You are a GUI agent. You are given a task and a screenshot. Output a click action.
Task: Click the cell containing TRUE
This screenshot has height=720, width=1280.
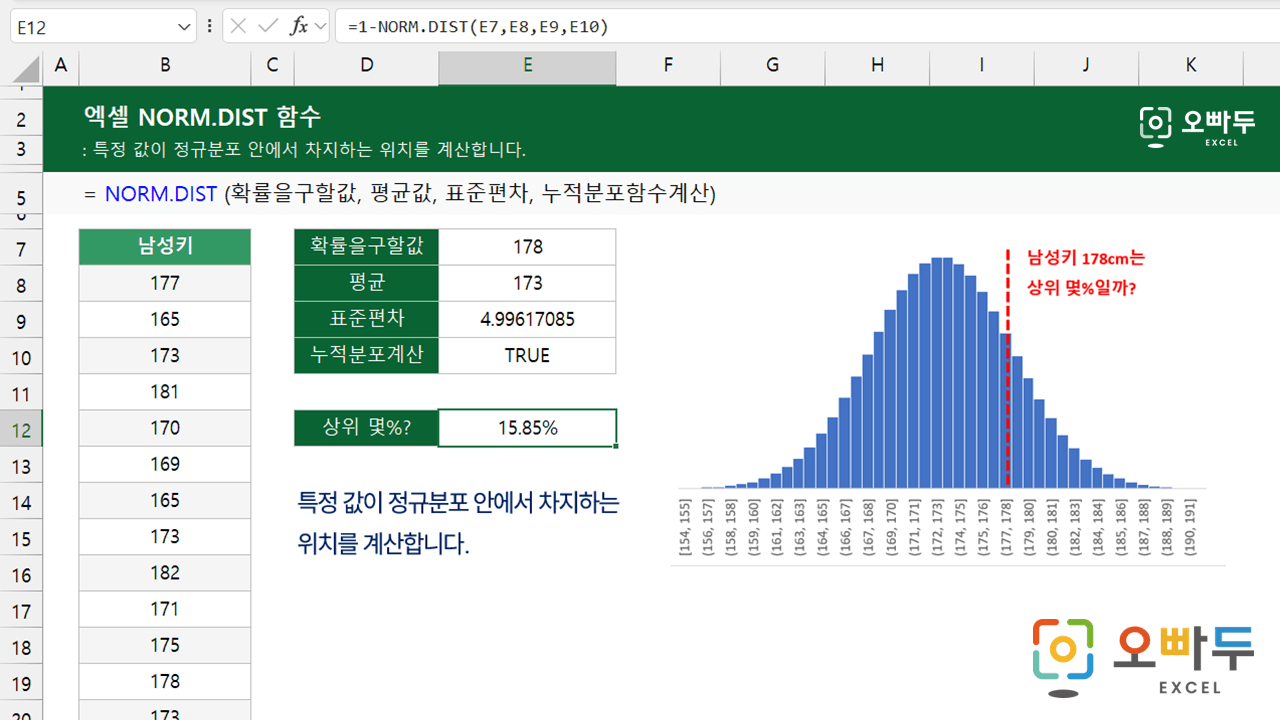pos(527,356)
